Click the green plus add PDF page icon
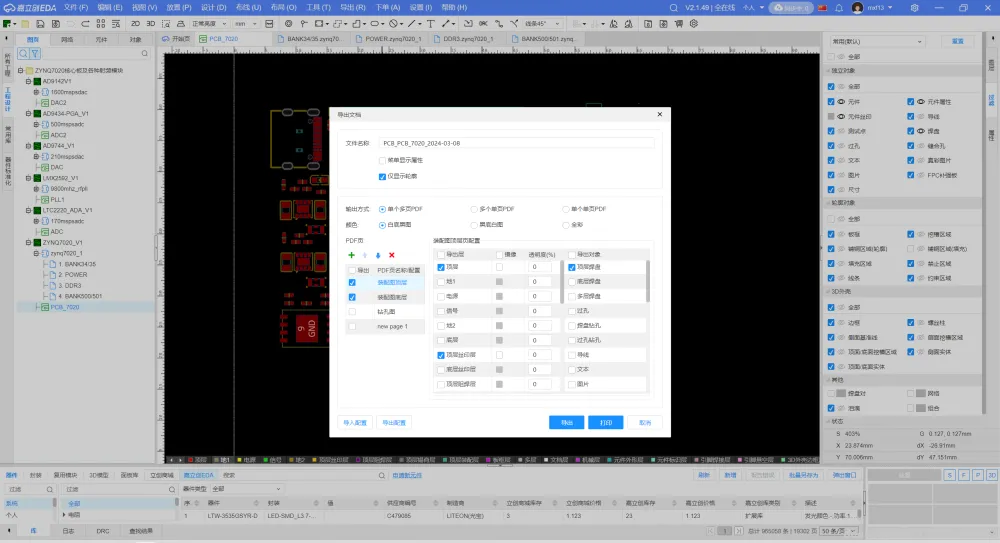 click(x=351, y=255)
